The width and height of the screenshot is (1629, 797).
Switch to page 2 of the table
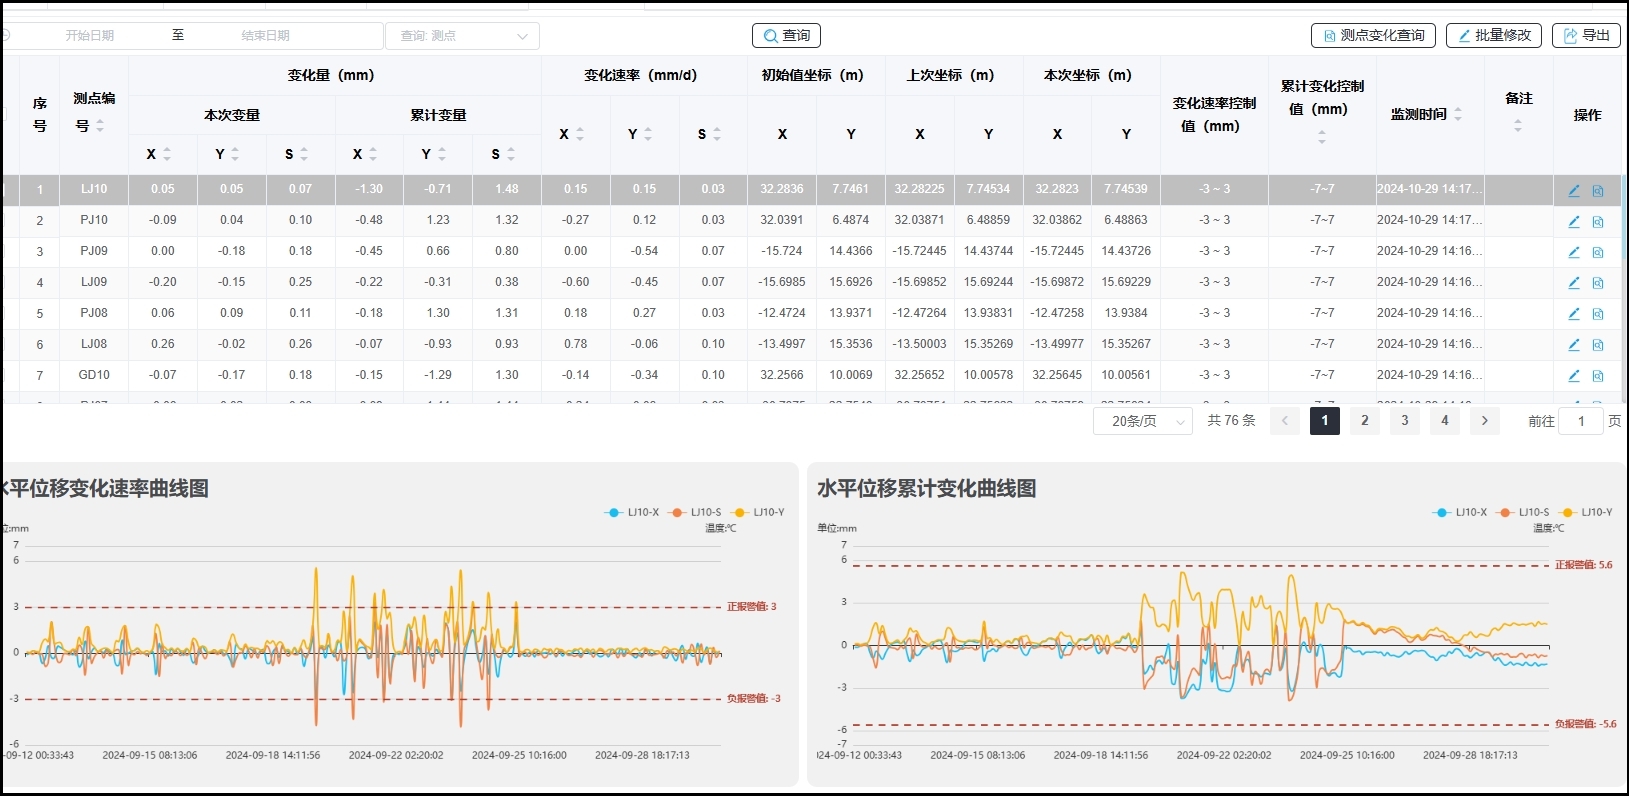(x=1365, y=421)
